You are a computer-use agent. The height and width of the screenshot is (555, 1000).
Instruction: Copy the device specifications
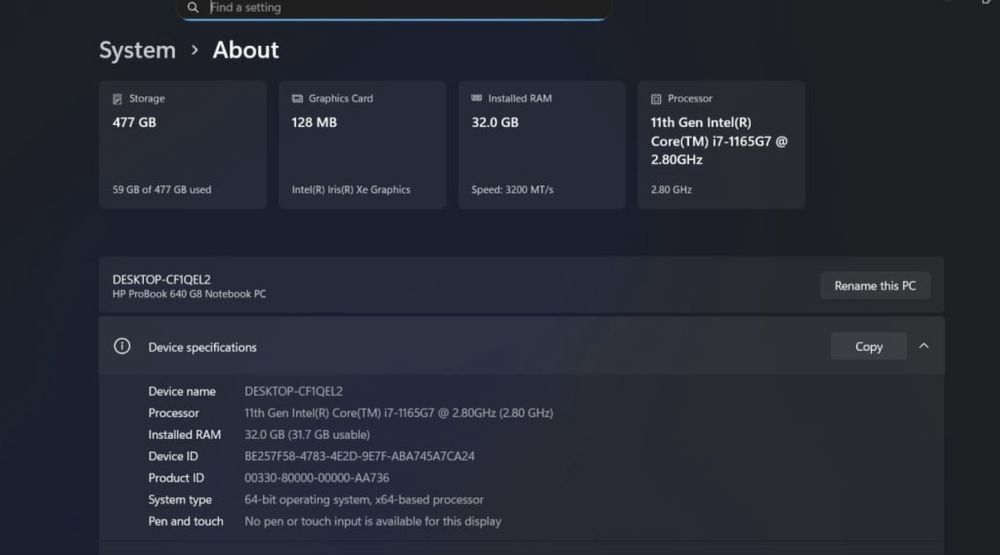click(869, 346)
